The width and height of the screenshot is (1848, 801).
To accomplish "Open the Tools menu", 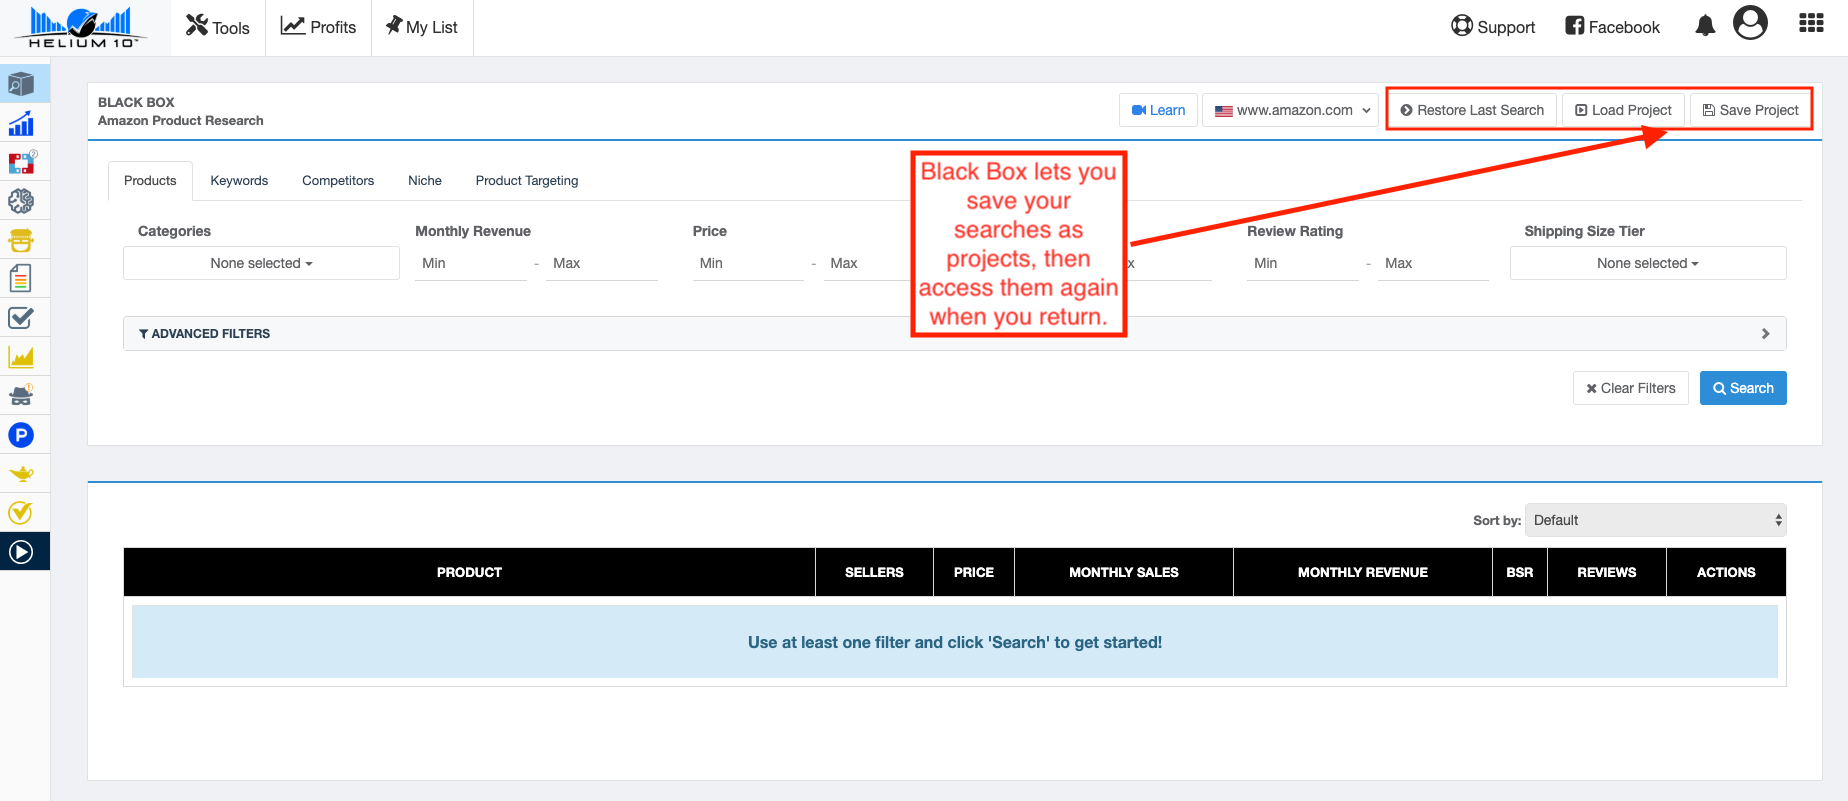I will point(218,27).
